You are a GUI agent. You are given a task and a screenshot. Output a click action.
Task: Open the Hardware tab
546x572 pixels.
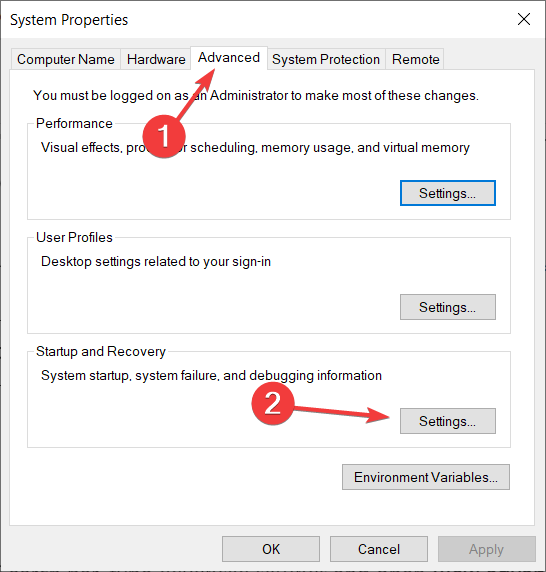(156, 59)
